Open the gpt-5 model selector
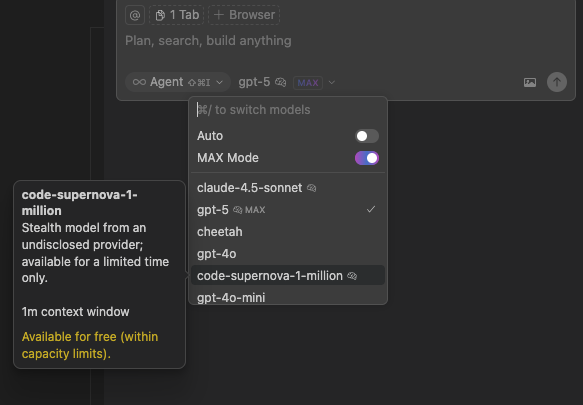This screenshot has width=583, height=405. 287,82
